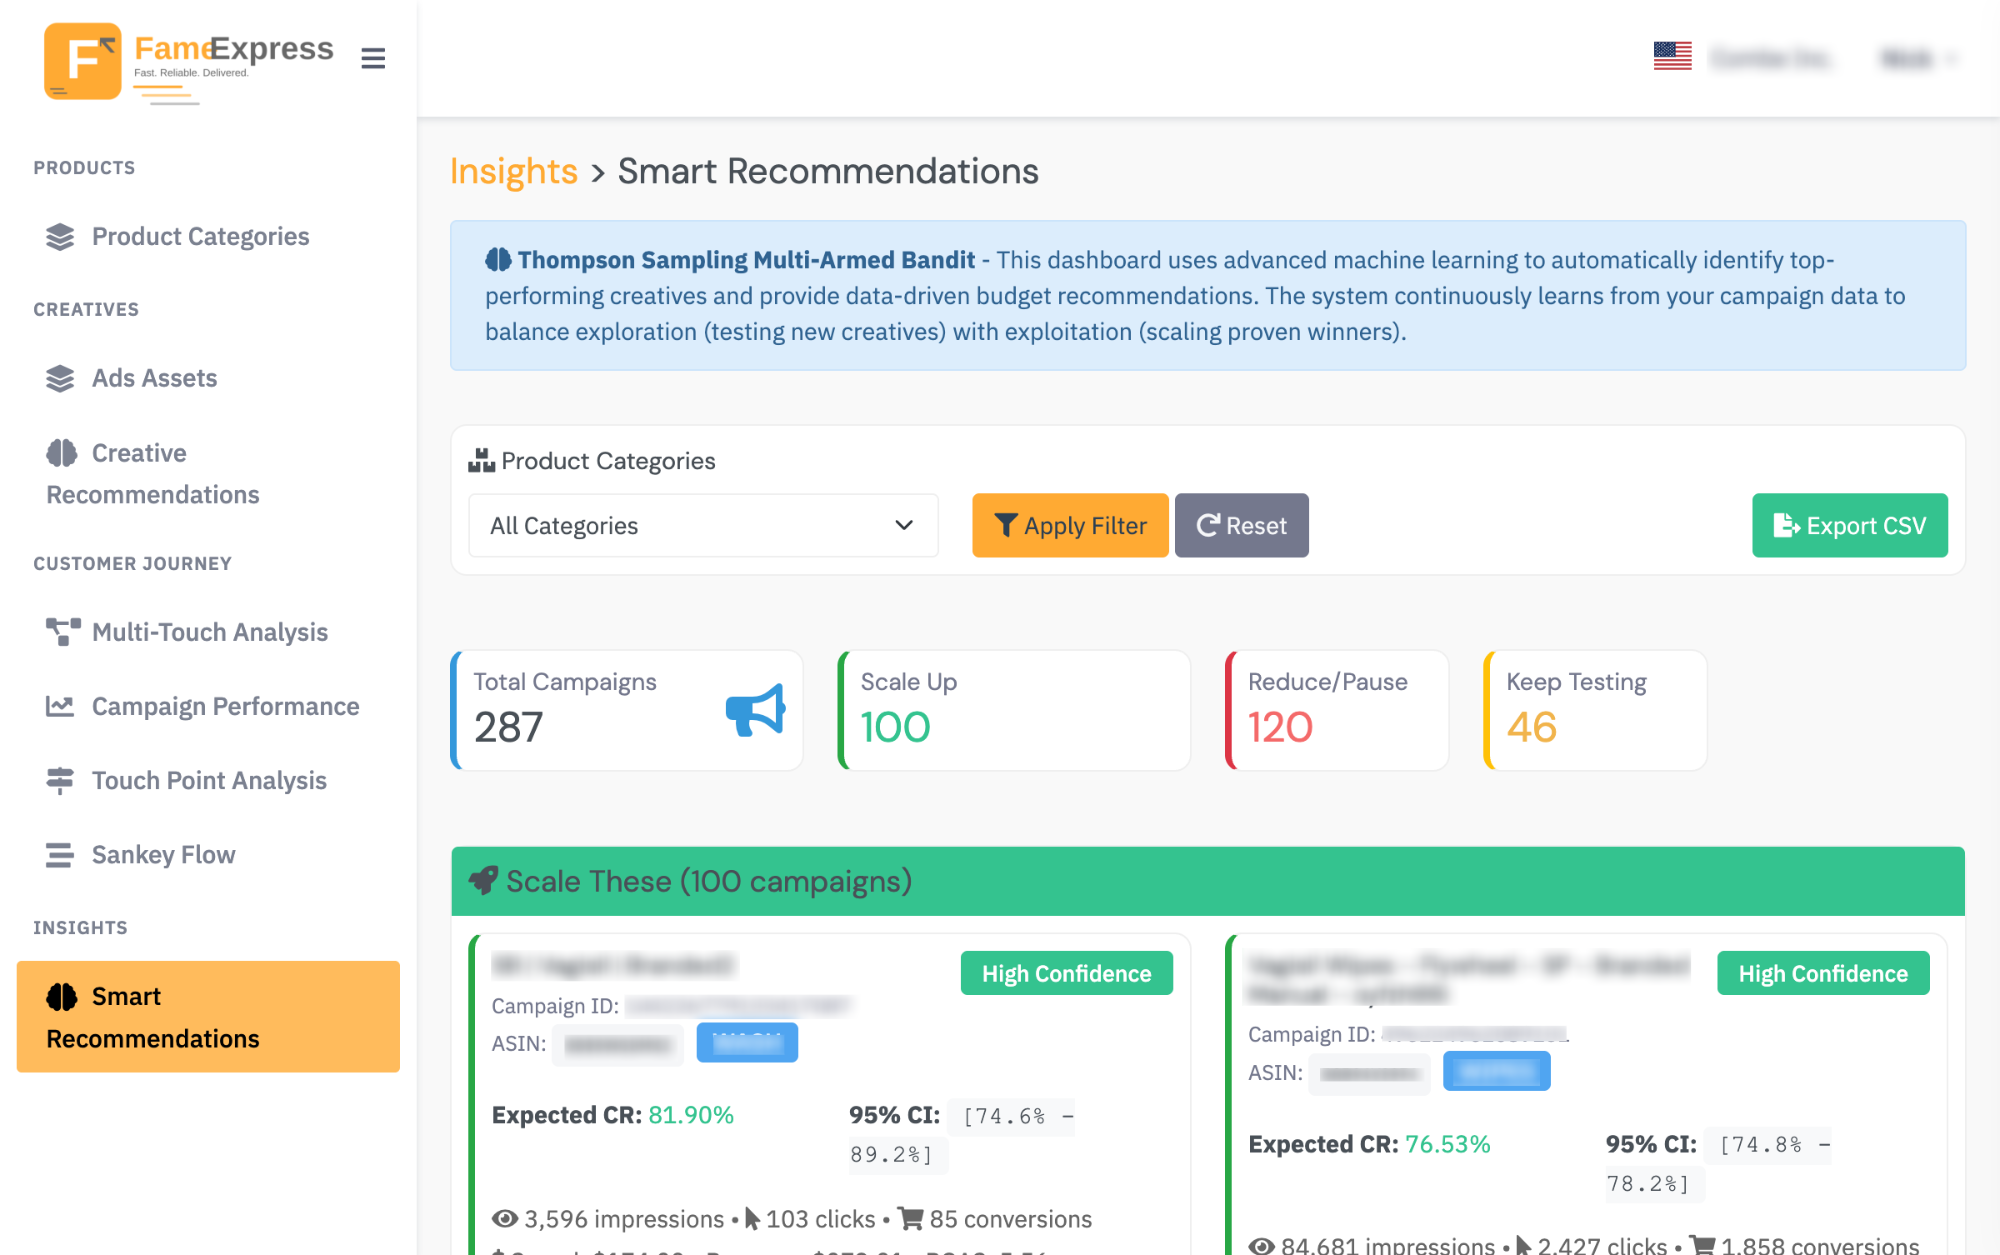Open the All Categories dropdown

tap(702, 525)
